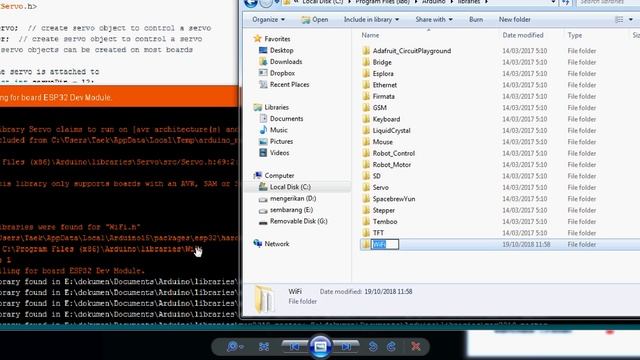Click the SpacebrewYun folder name

[393, 199]
